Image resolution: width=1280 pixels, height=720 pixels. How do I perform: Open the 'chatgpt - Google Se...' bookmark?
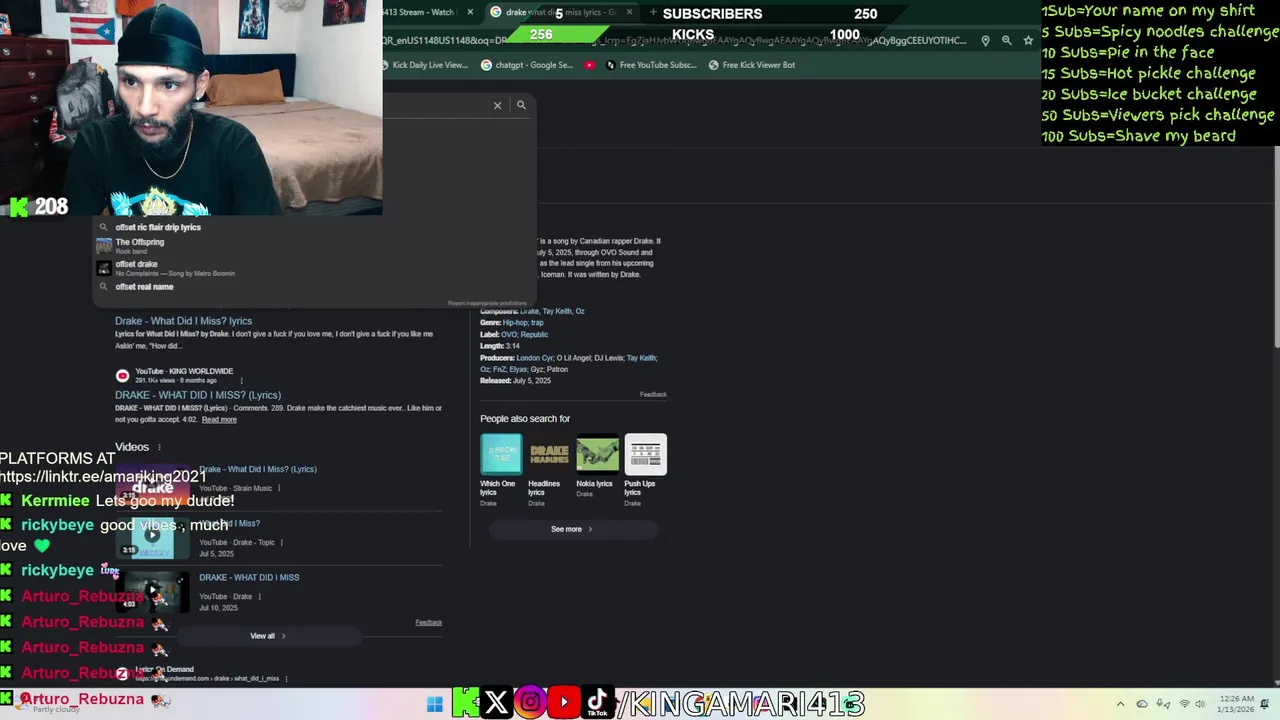click(527, 65)
